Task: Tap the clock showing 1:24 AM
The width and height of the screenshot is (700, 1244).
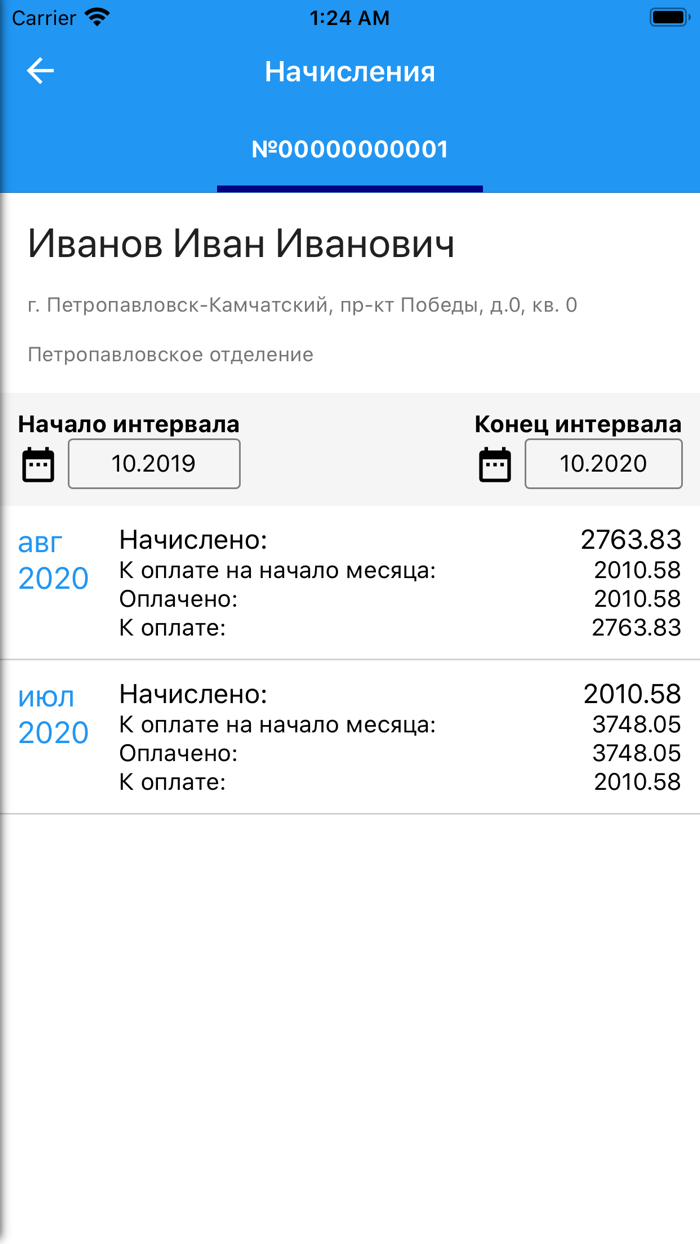Action: point(349,17)
